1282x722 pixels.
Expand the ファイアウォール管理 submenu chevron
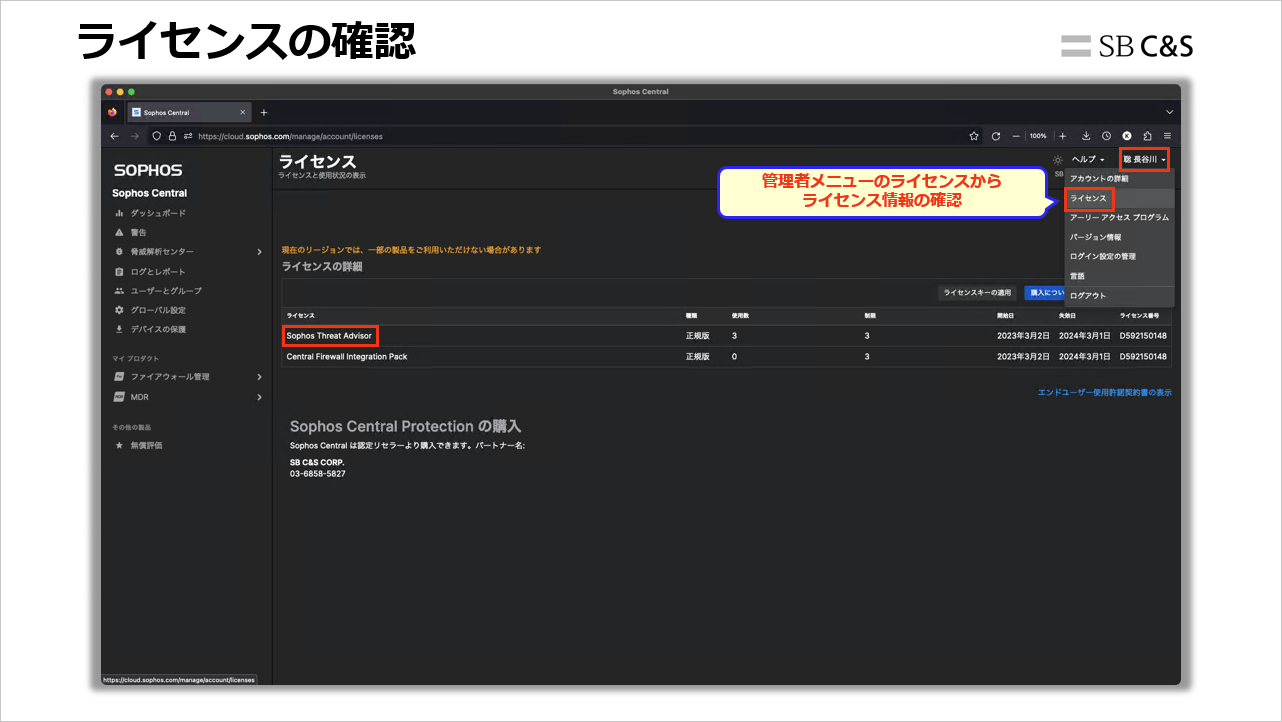pos(259,377)
